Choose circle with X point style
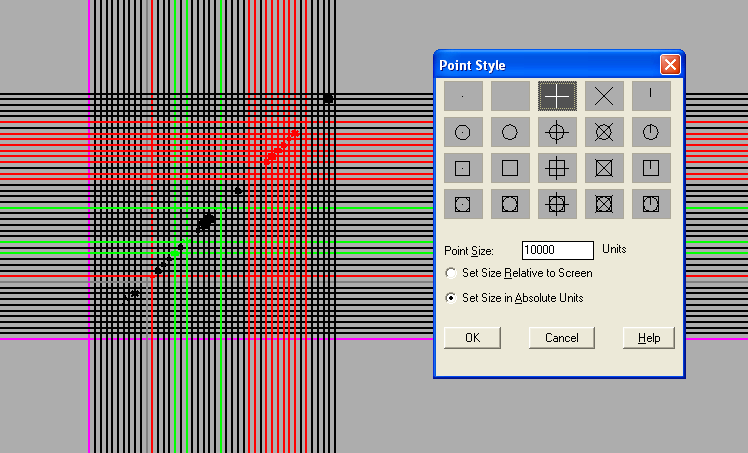 pos(604,132)
